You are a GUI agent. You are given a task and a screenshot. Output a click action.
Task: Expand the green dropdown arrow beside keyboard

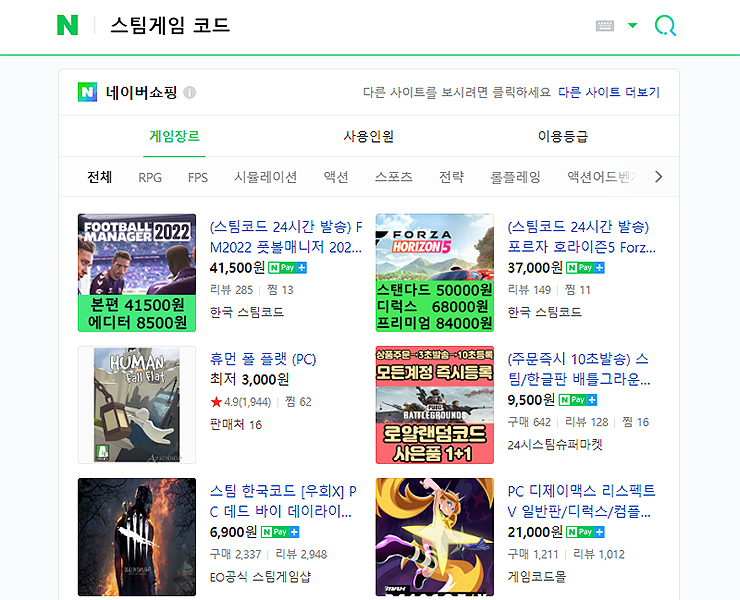click(632, 25)
